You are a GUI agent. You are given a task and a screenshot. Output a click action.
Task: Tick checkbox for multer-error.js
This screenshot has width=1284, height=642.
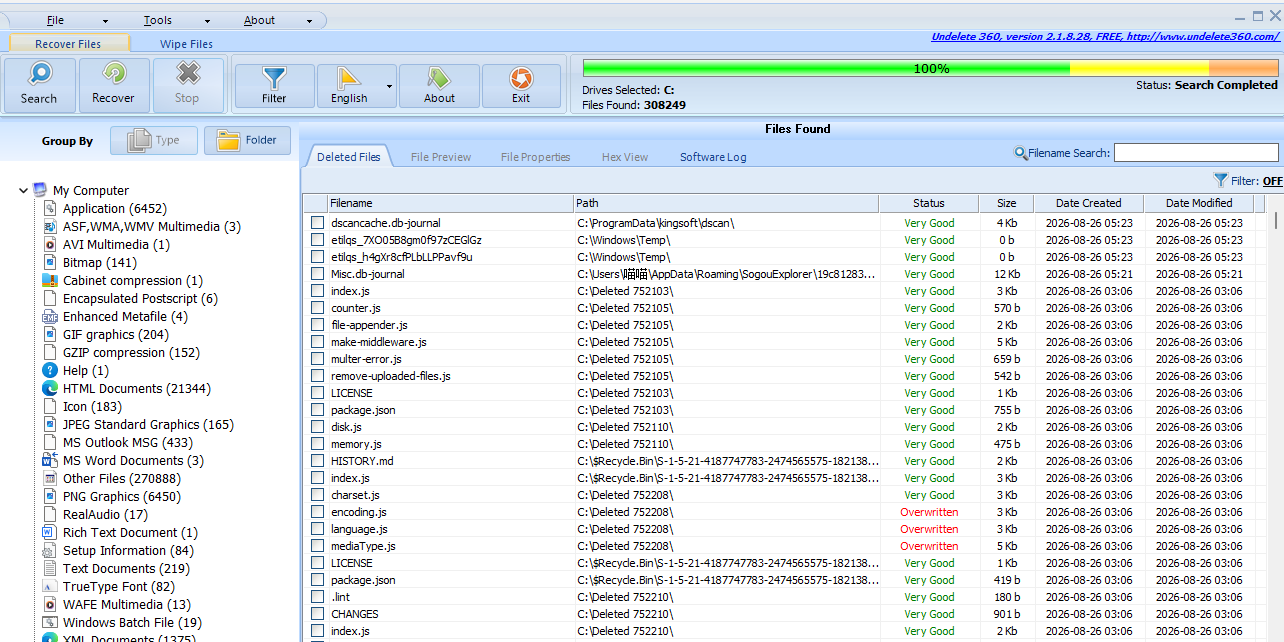click(317, 359)
